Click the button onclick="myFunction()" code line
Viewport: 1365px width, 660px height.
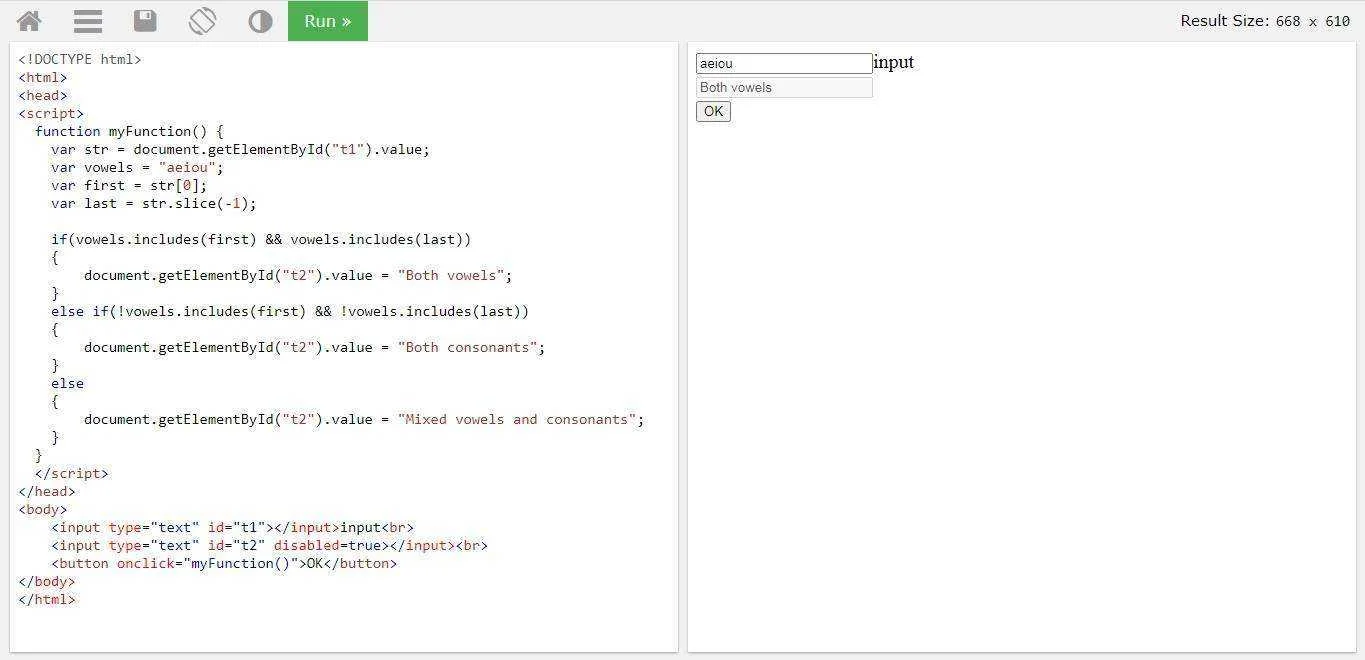224,563
